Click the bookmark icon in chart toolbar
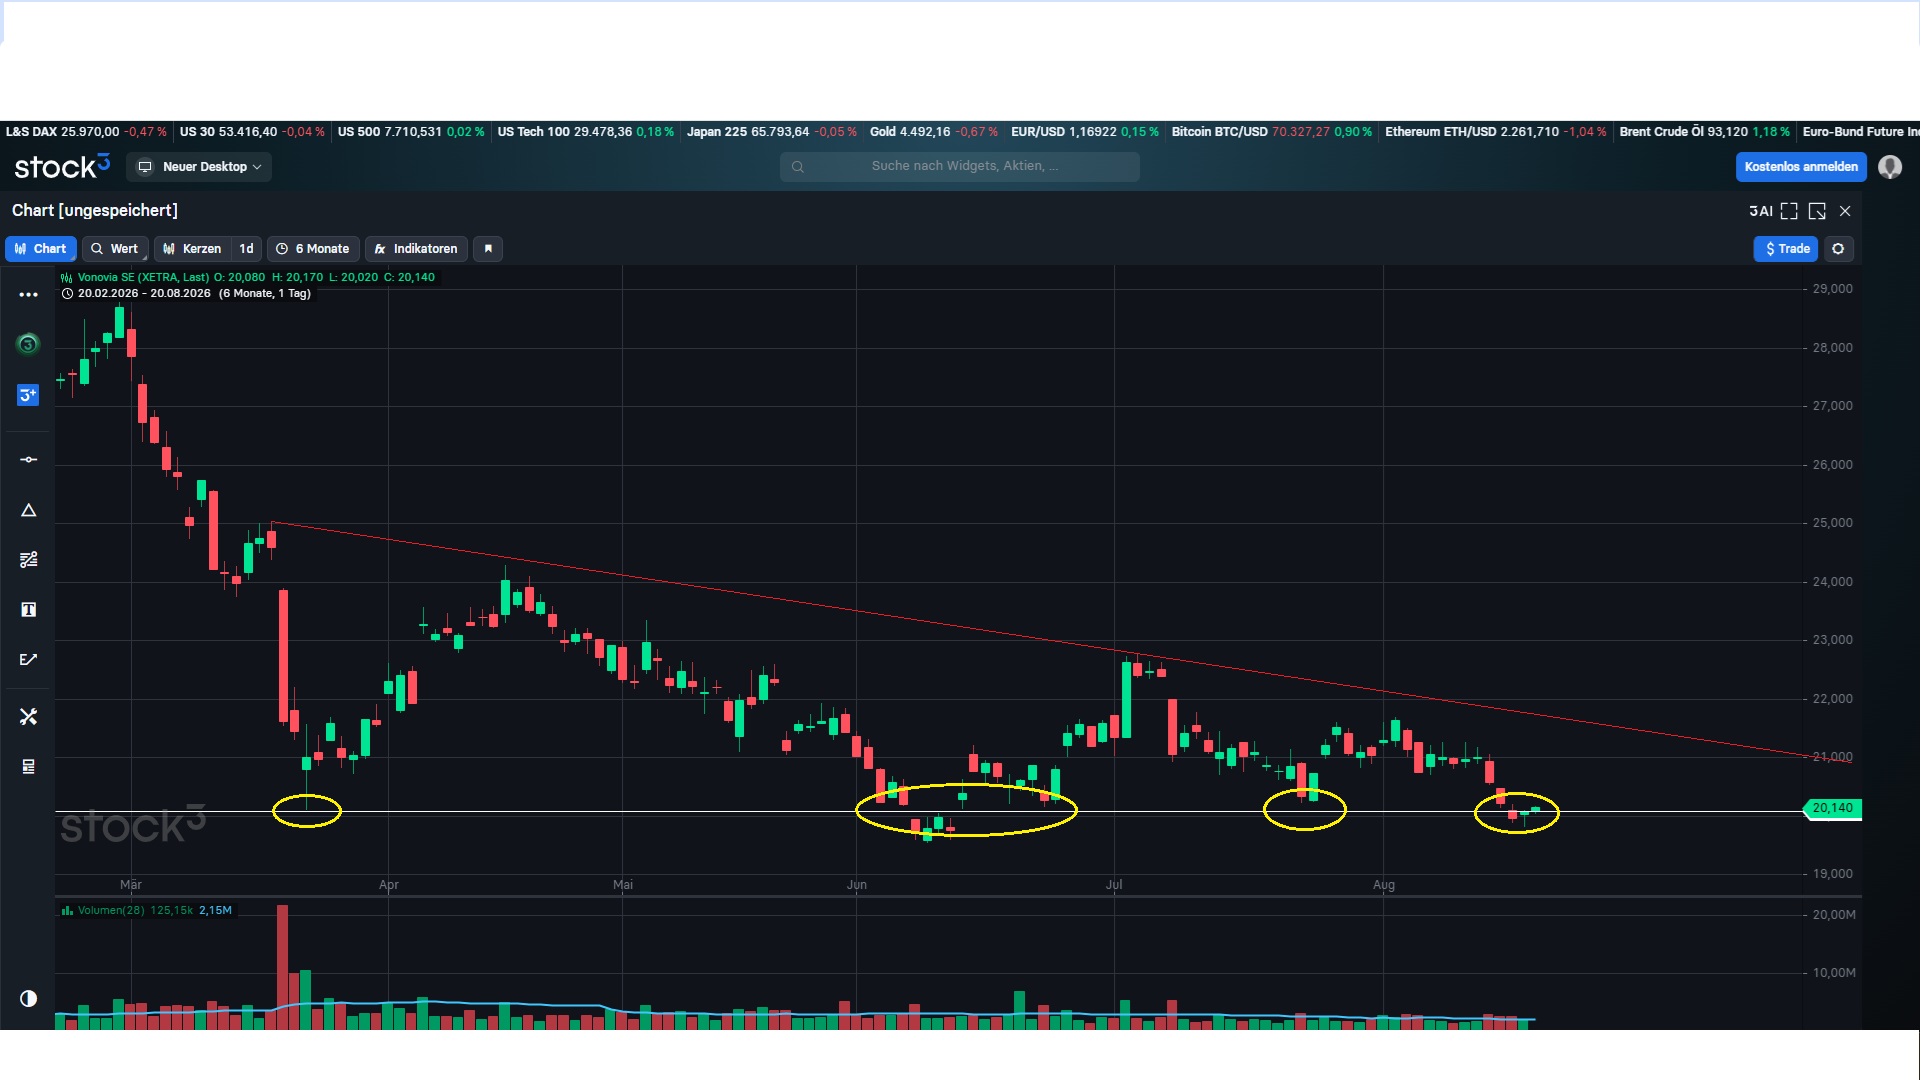 [x=488, y=249]
